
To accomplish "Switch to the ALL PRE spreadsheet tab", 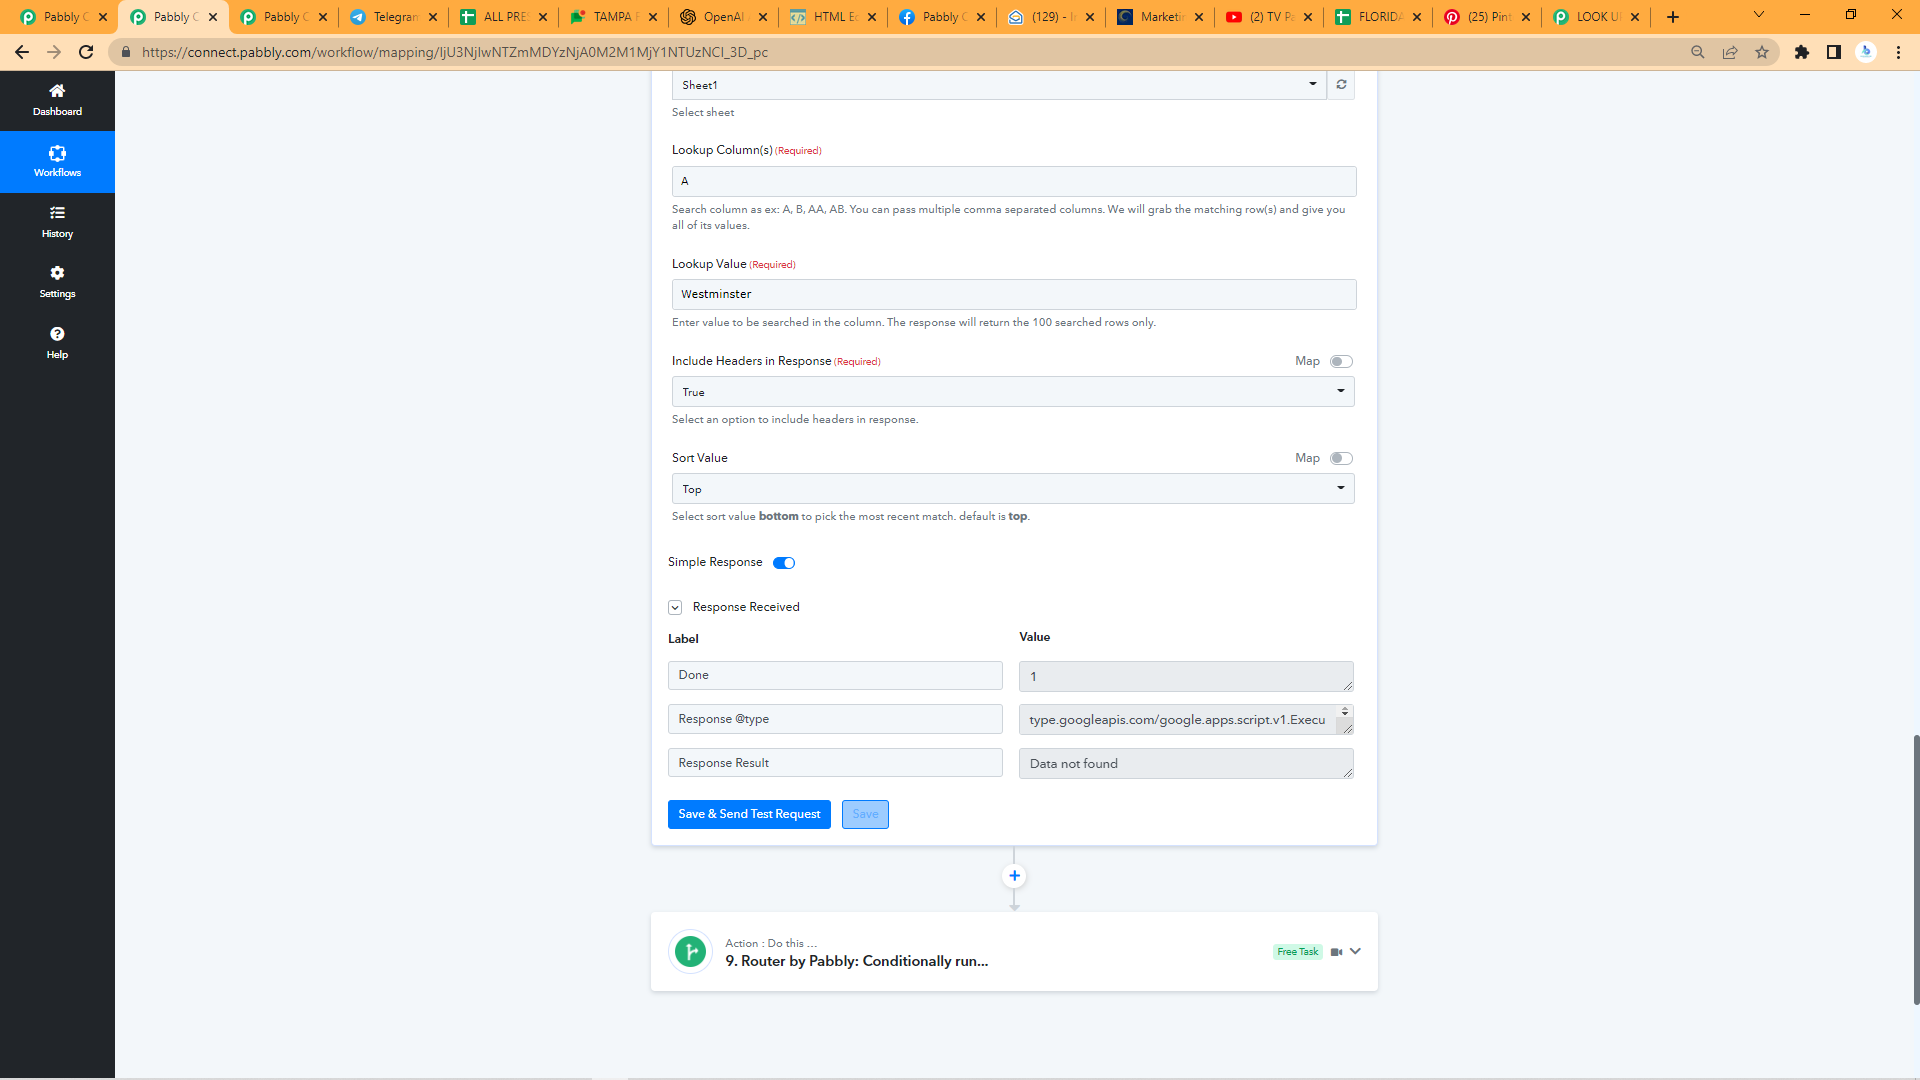I will tap(504, 17).
